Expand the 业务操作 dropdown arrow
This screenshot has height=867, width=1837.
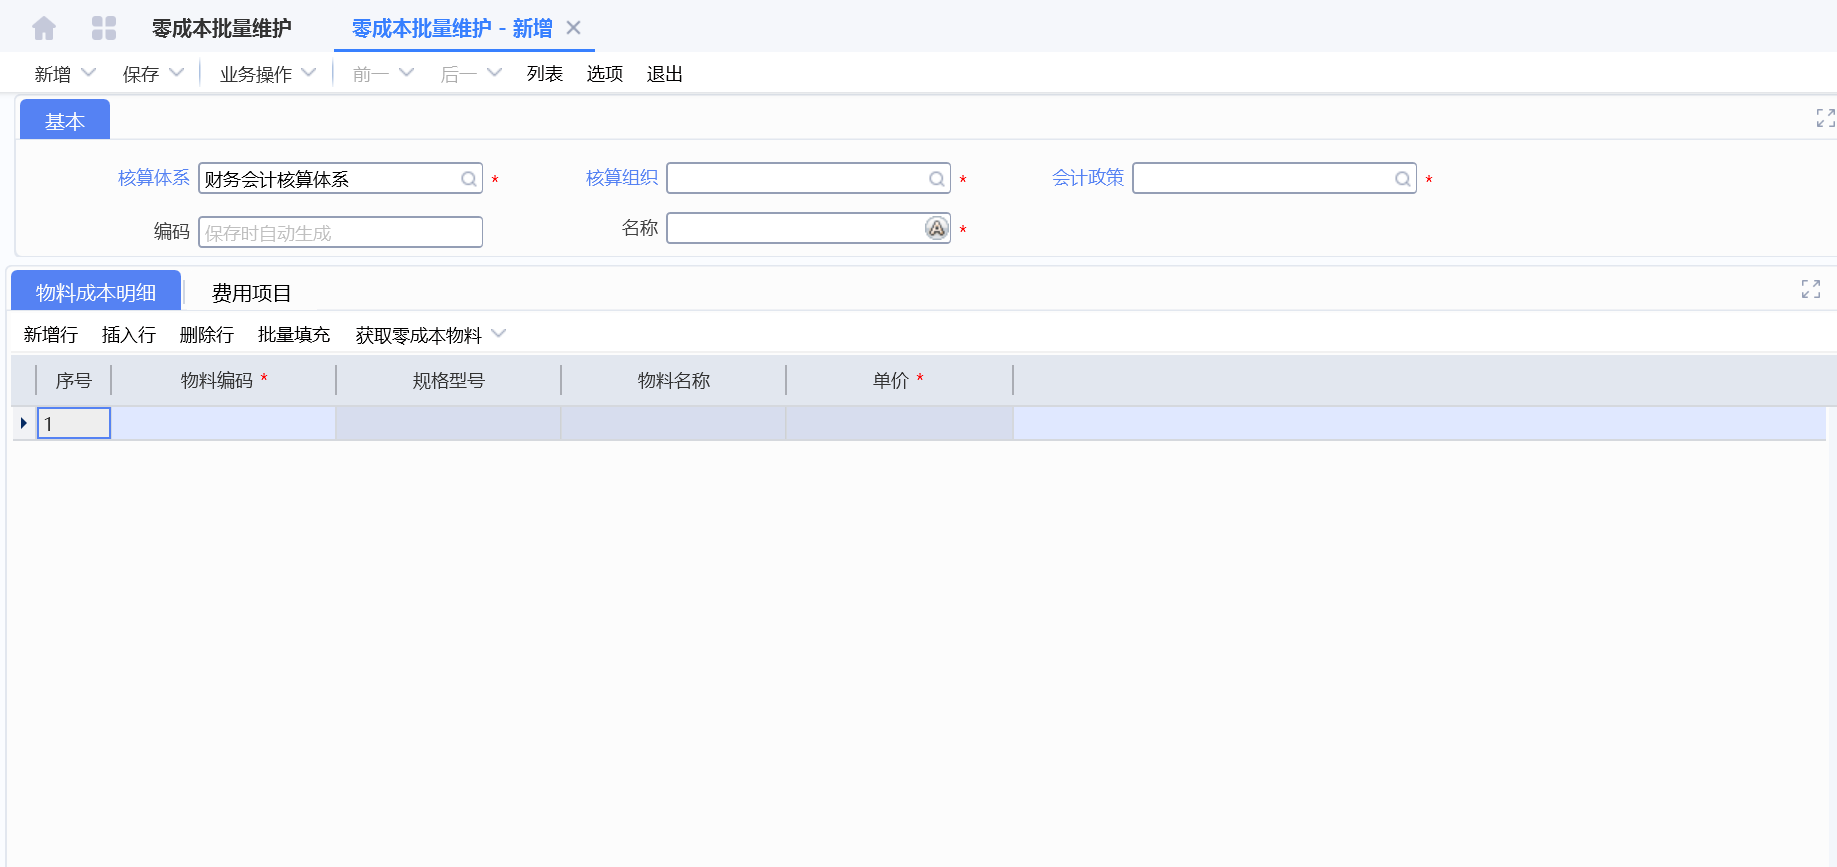[x=308, y=73]
